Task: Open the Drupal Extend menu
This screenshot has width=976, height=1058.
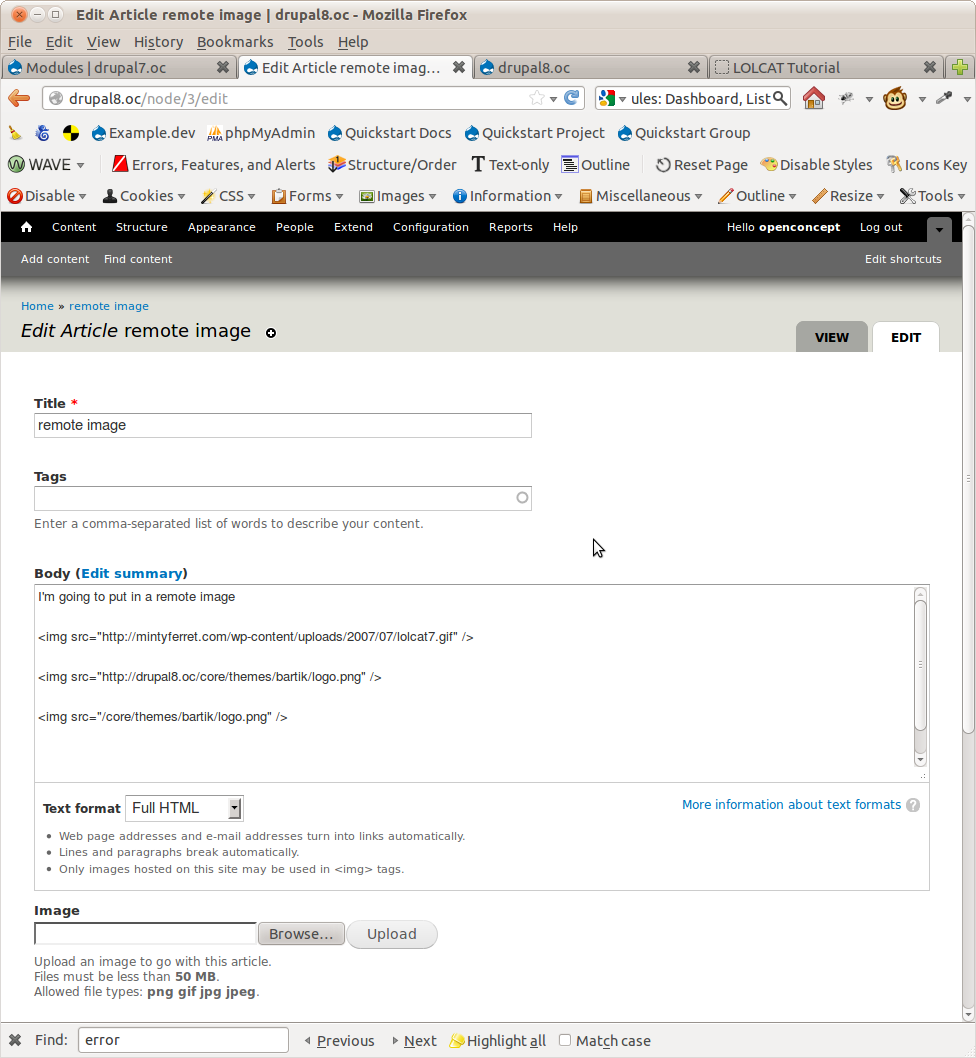Action: tap(353, 227)
